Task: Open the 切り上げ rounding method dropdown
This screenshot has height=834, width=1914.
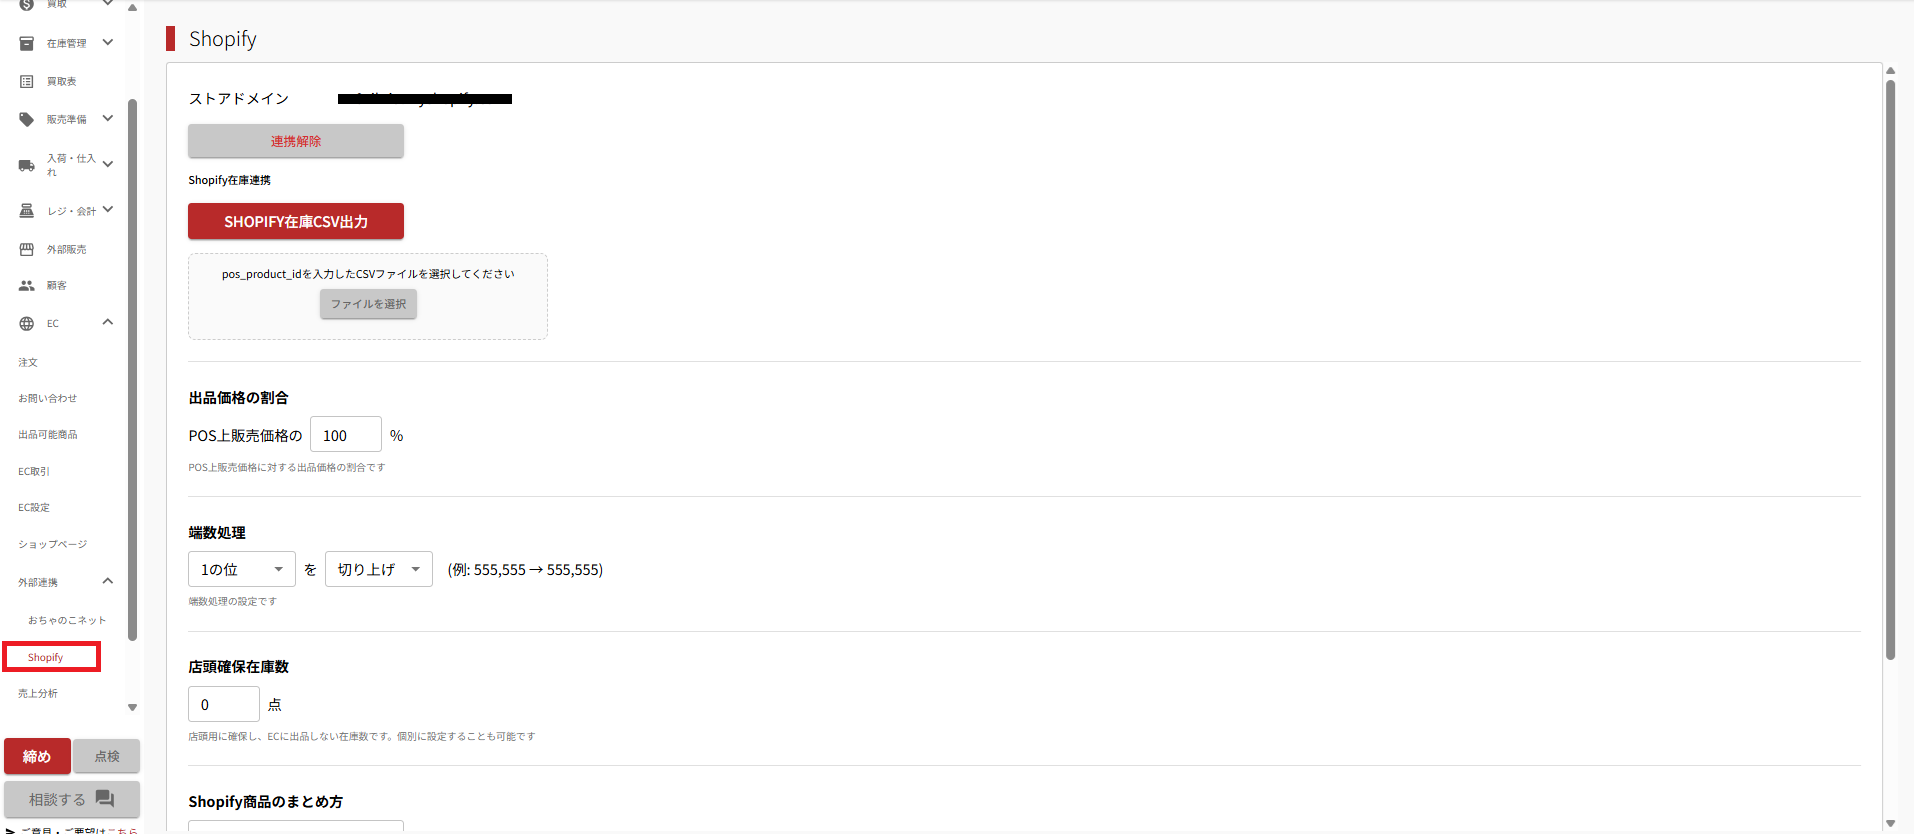Action: [379, 569]
